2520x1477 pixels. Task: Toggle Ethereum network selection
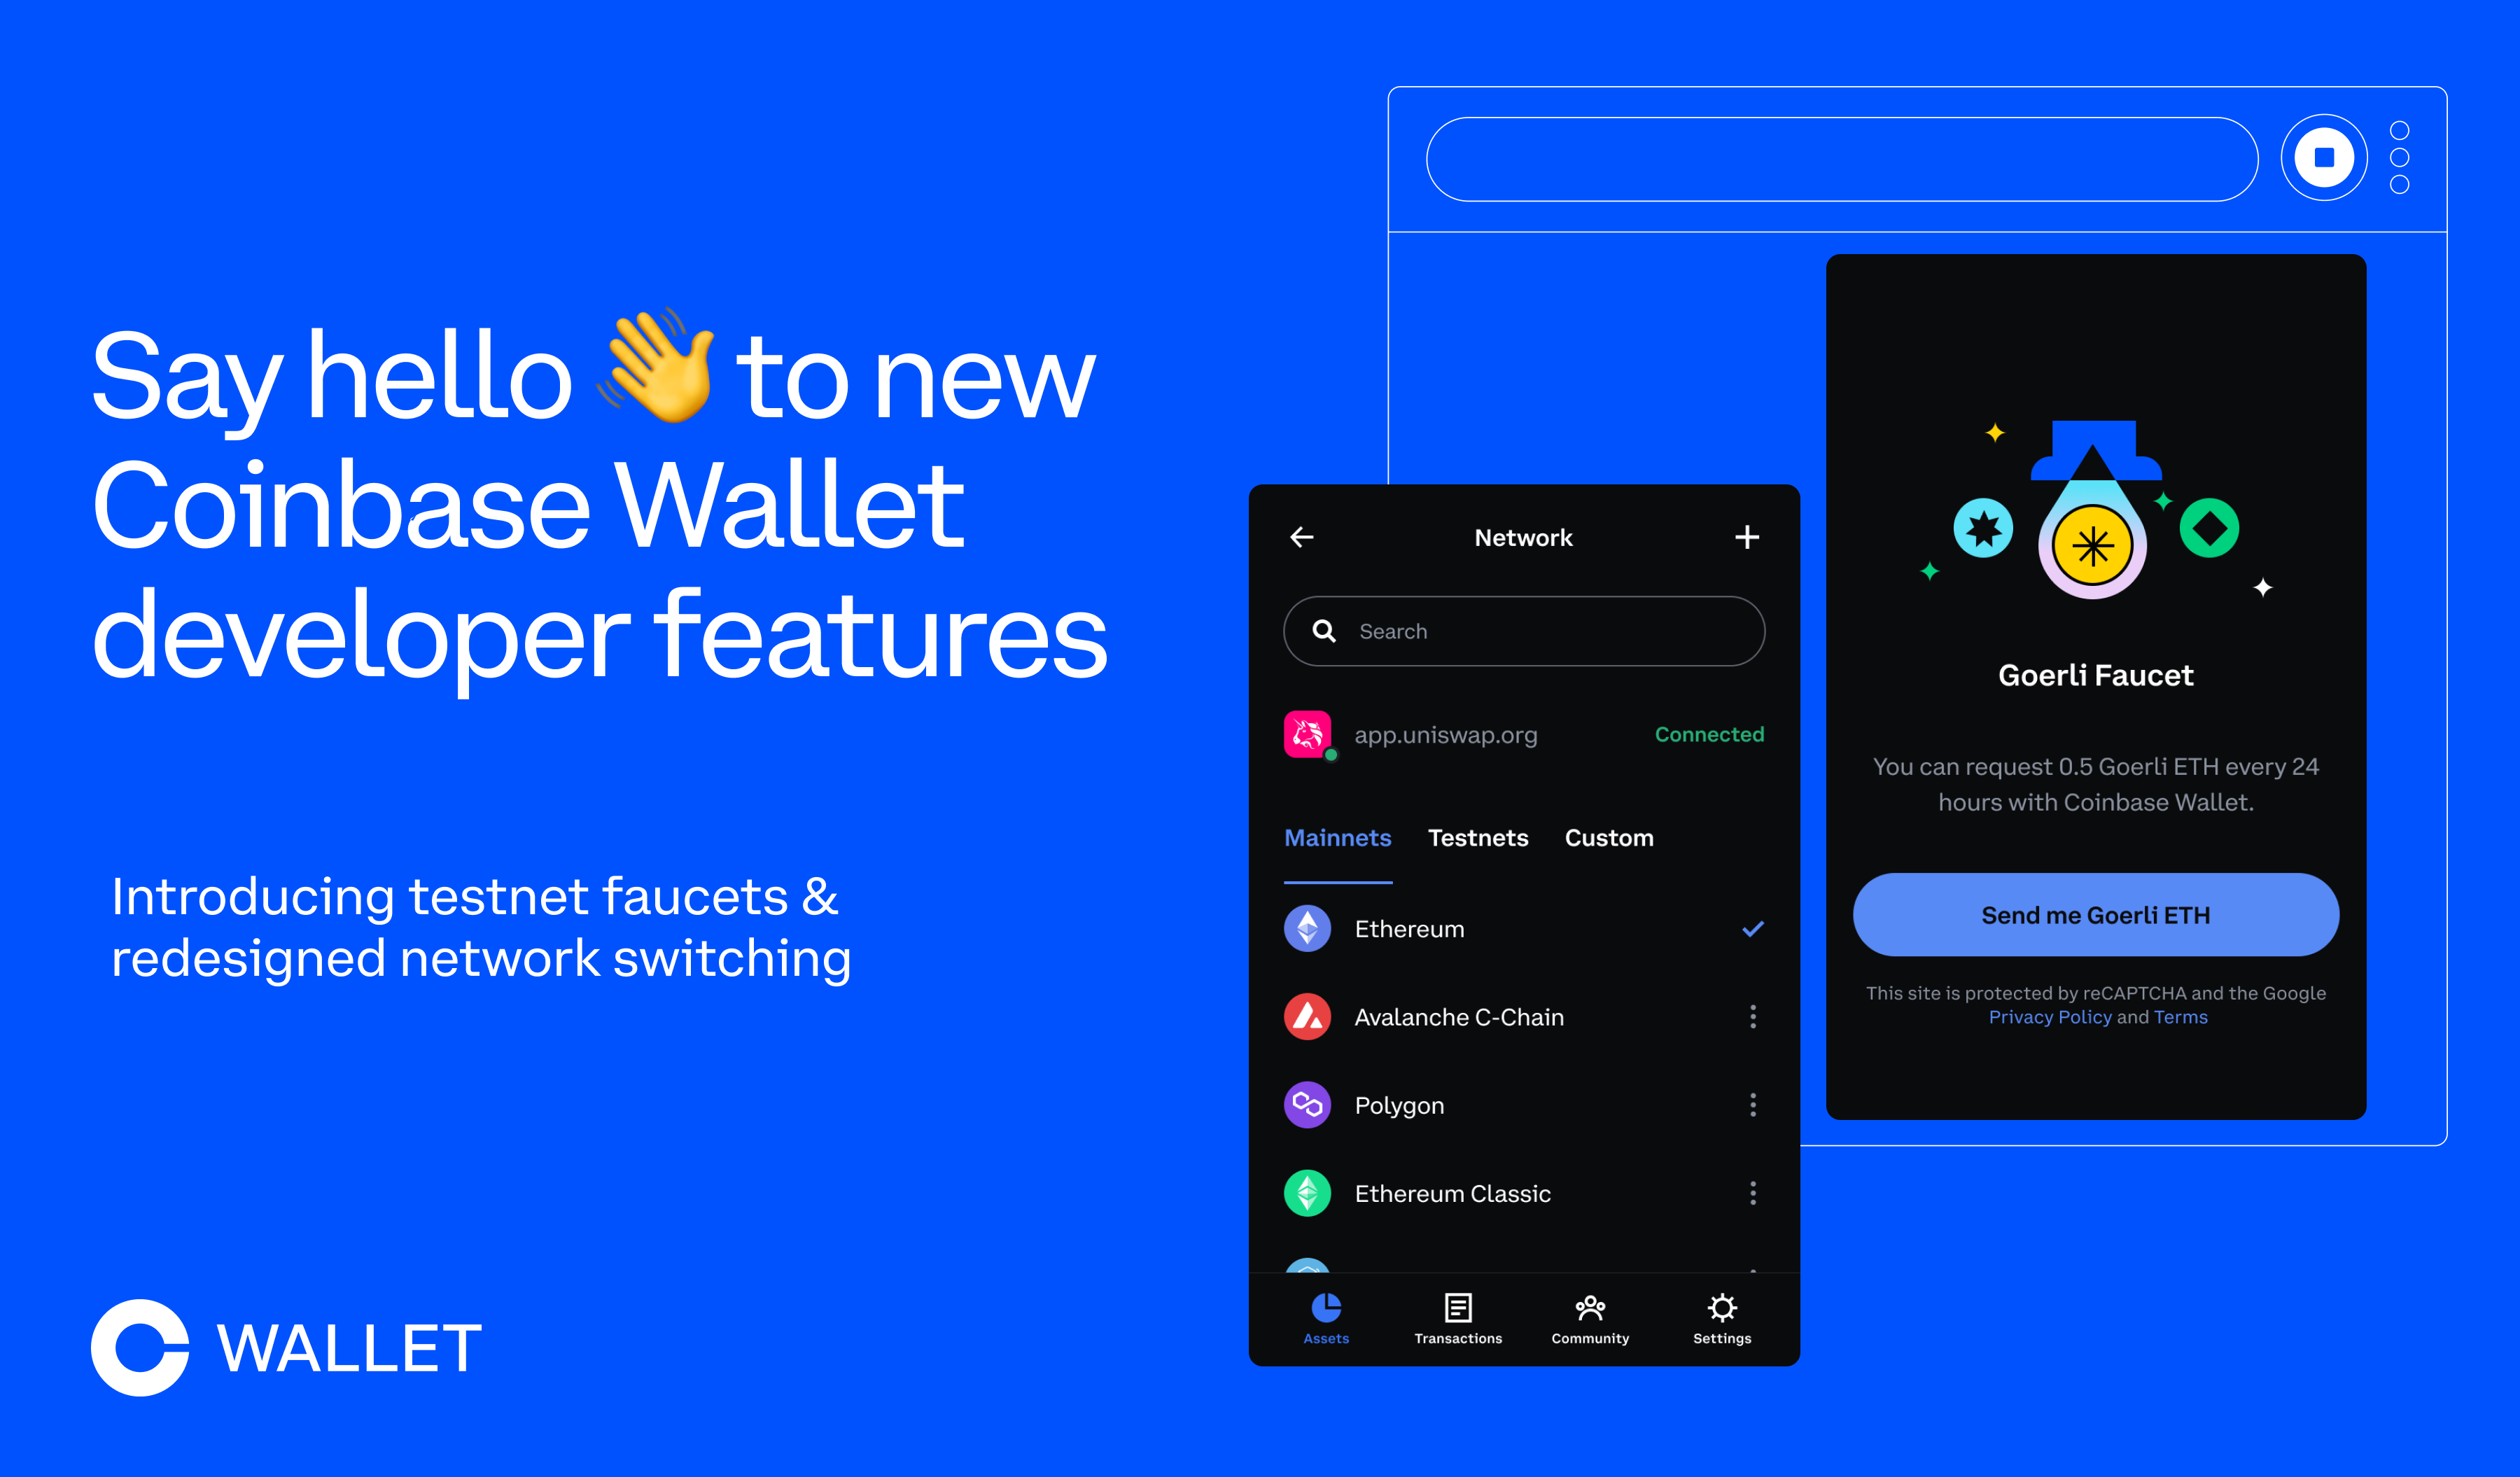1476,927
